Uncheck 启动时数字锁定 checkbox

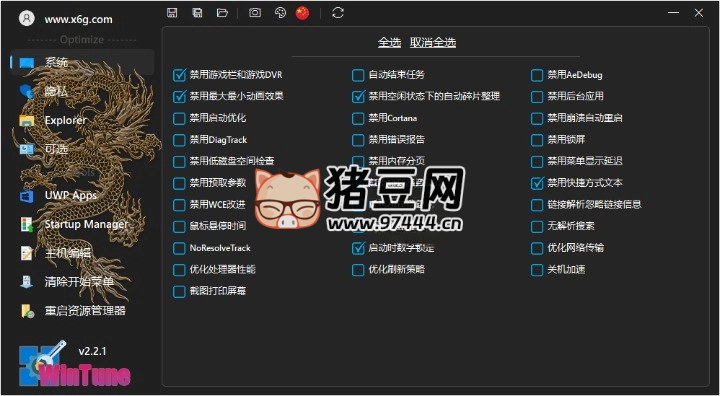[358, 248]
